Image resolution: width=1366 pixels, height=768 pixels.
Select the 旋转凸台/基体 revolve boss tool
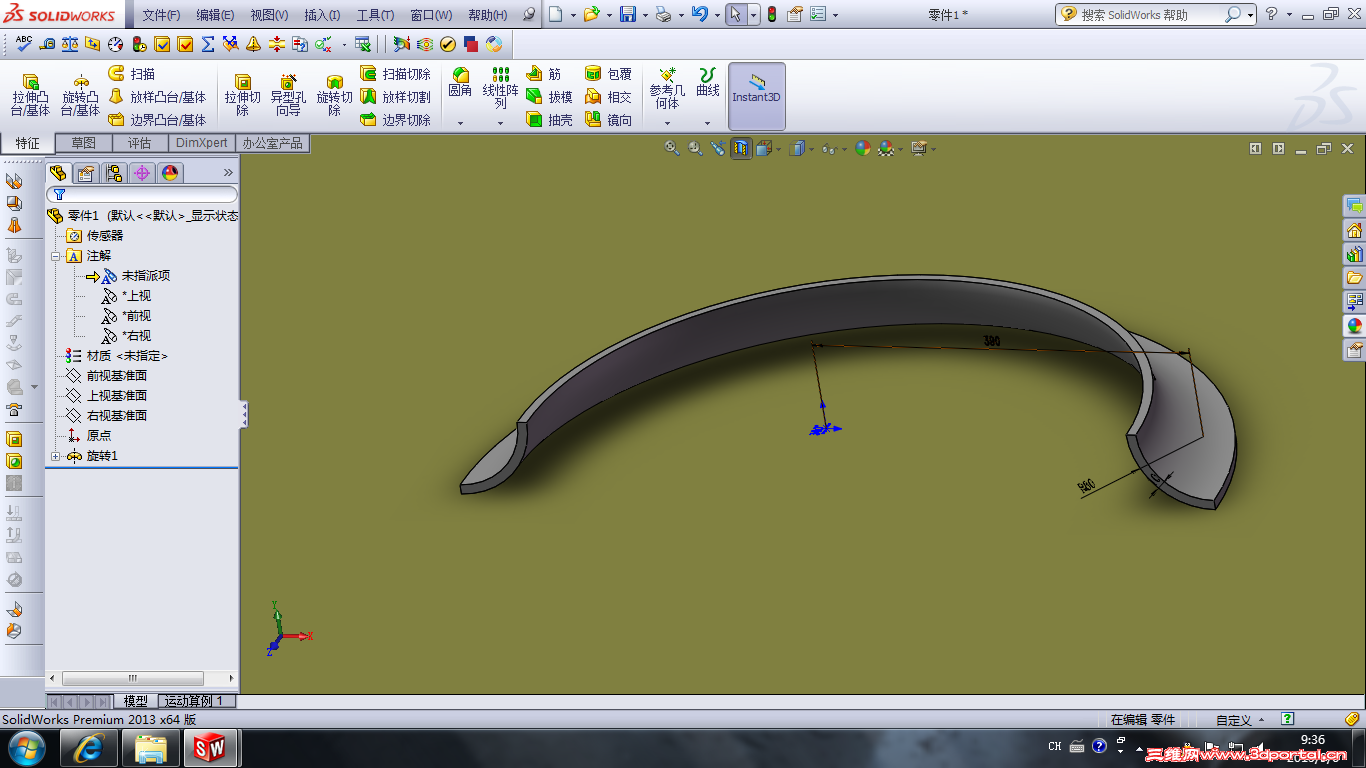tap(80, 95)
